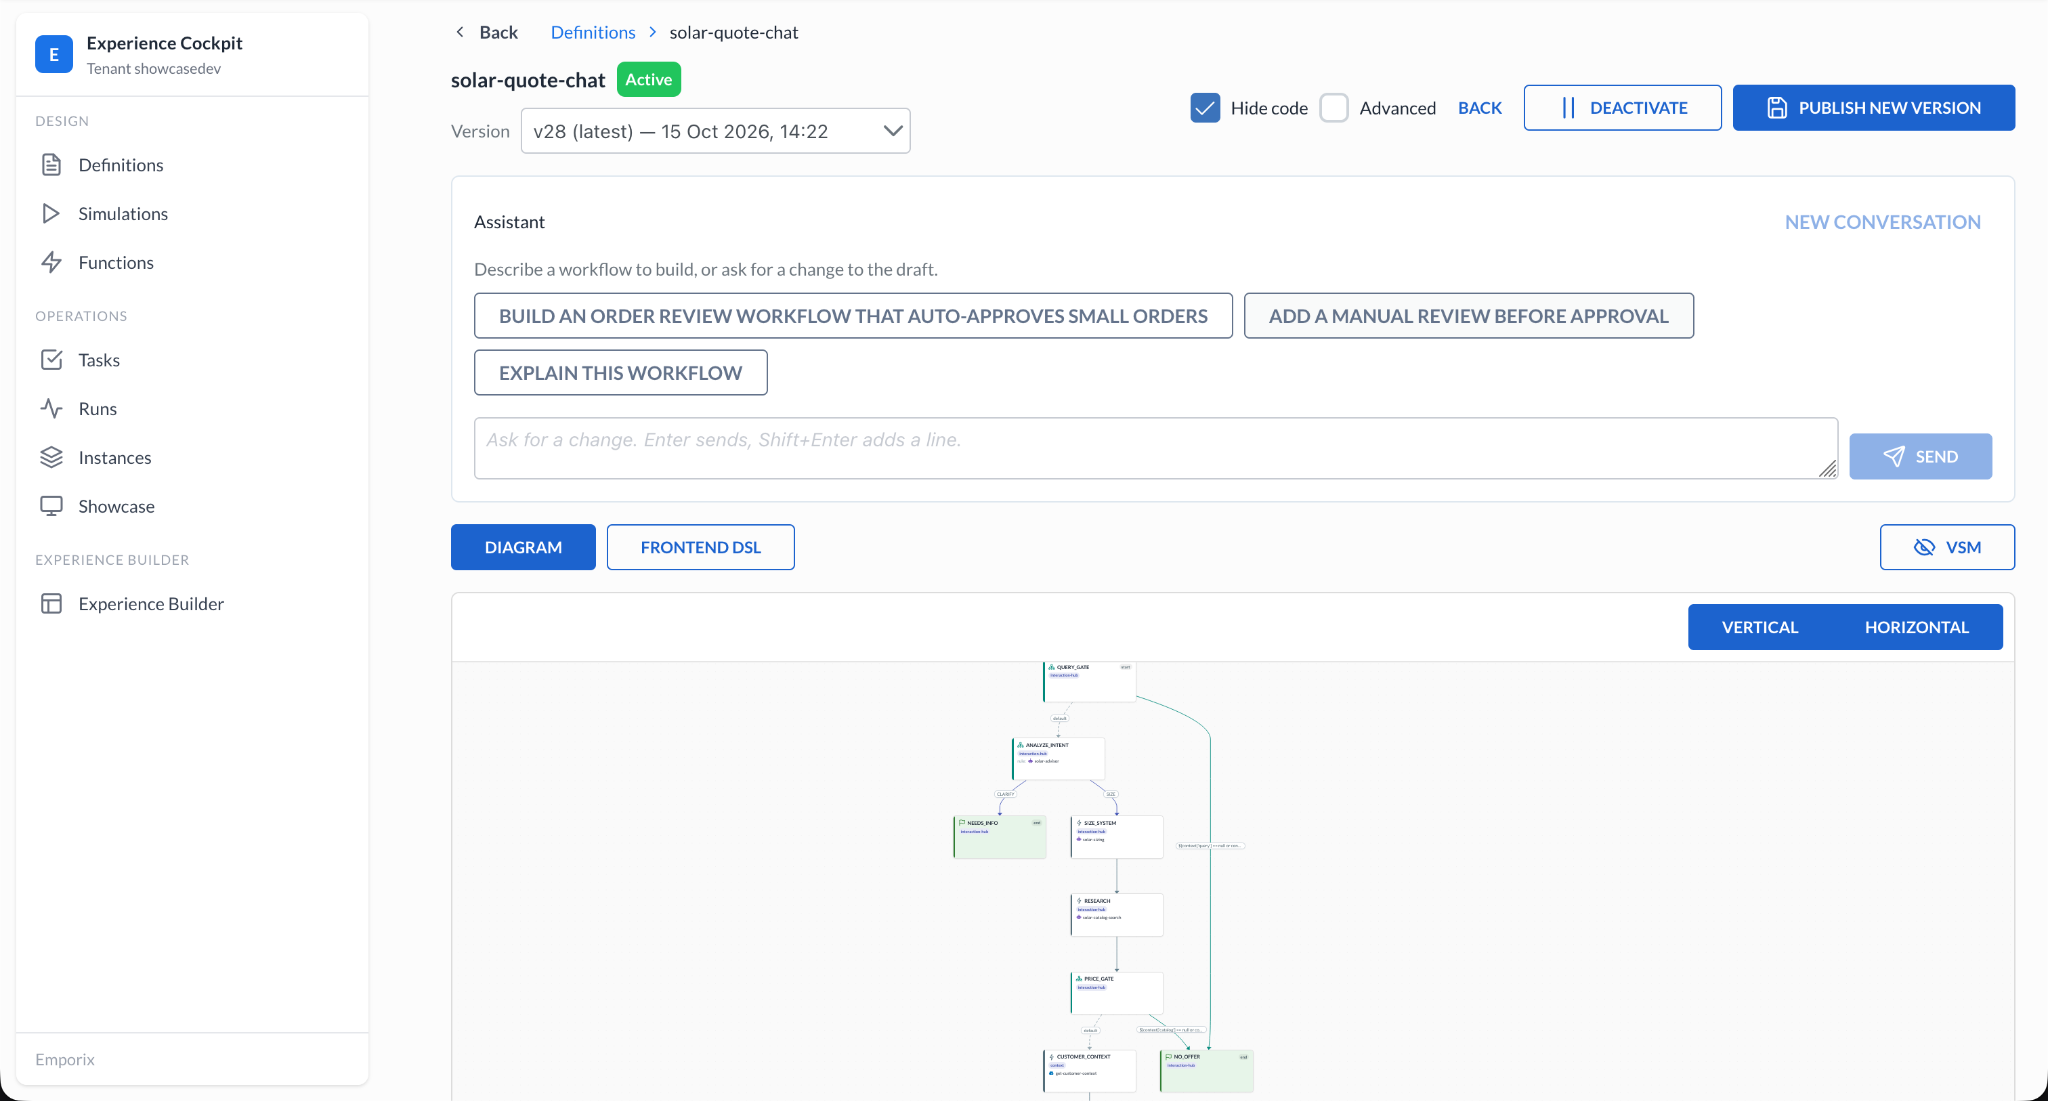Choose Add a Manual Review Before Approval suggestion
Image resolution: width=2048 pixels, height=1101 pixels.
coord(1469,316)
